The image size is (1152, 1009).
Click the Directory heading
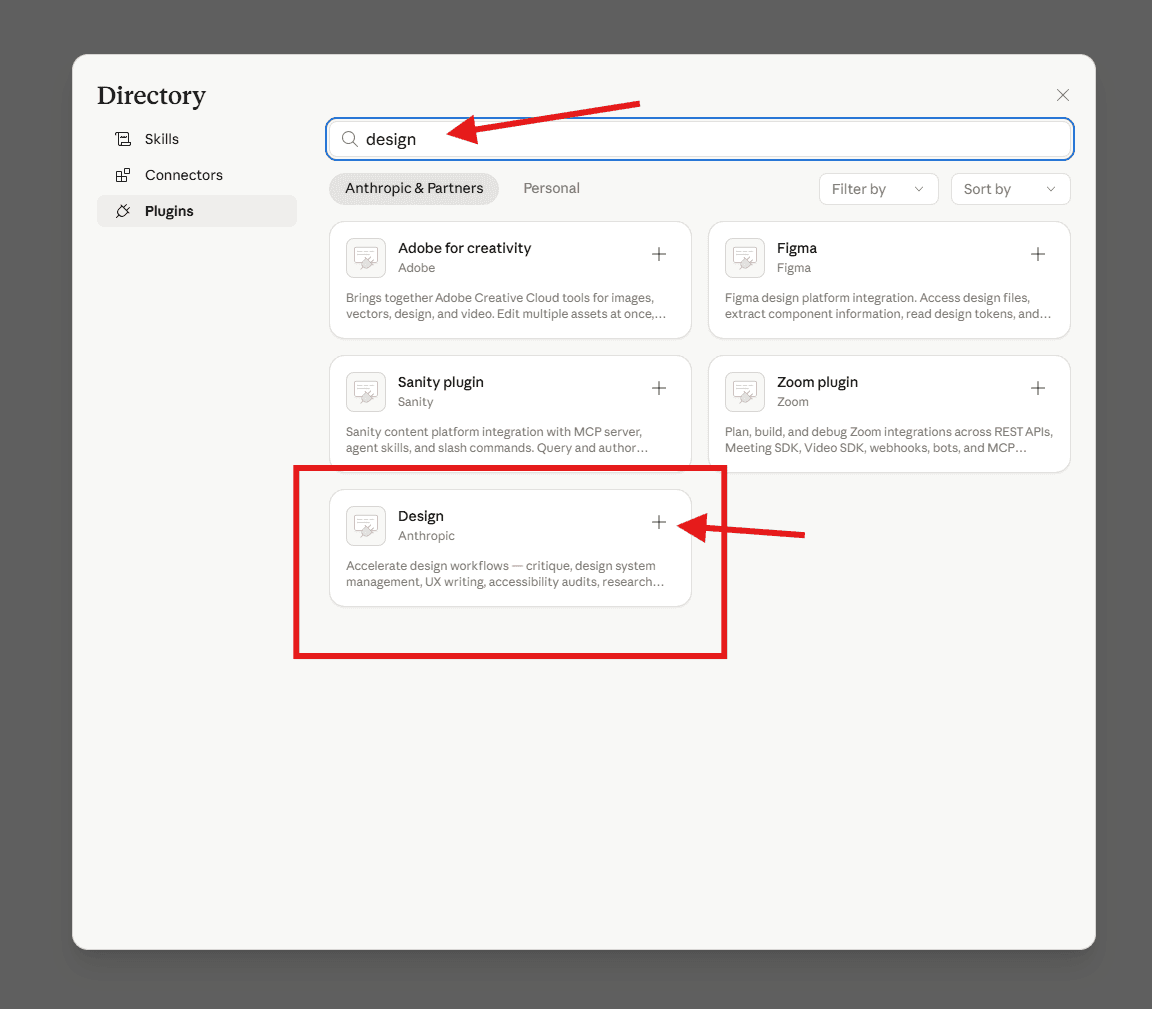(x=151, y=96)
